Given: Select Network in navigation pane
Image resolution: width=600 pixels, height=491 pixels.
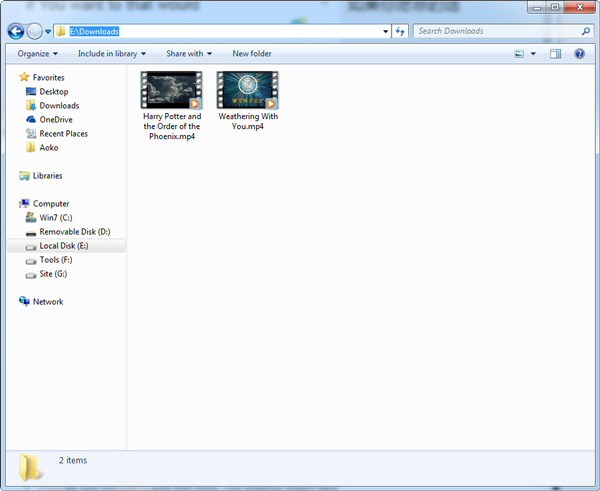Looking at the screenshot, I should [48, 302].
